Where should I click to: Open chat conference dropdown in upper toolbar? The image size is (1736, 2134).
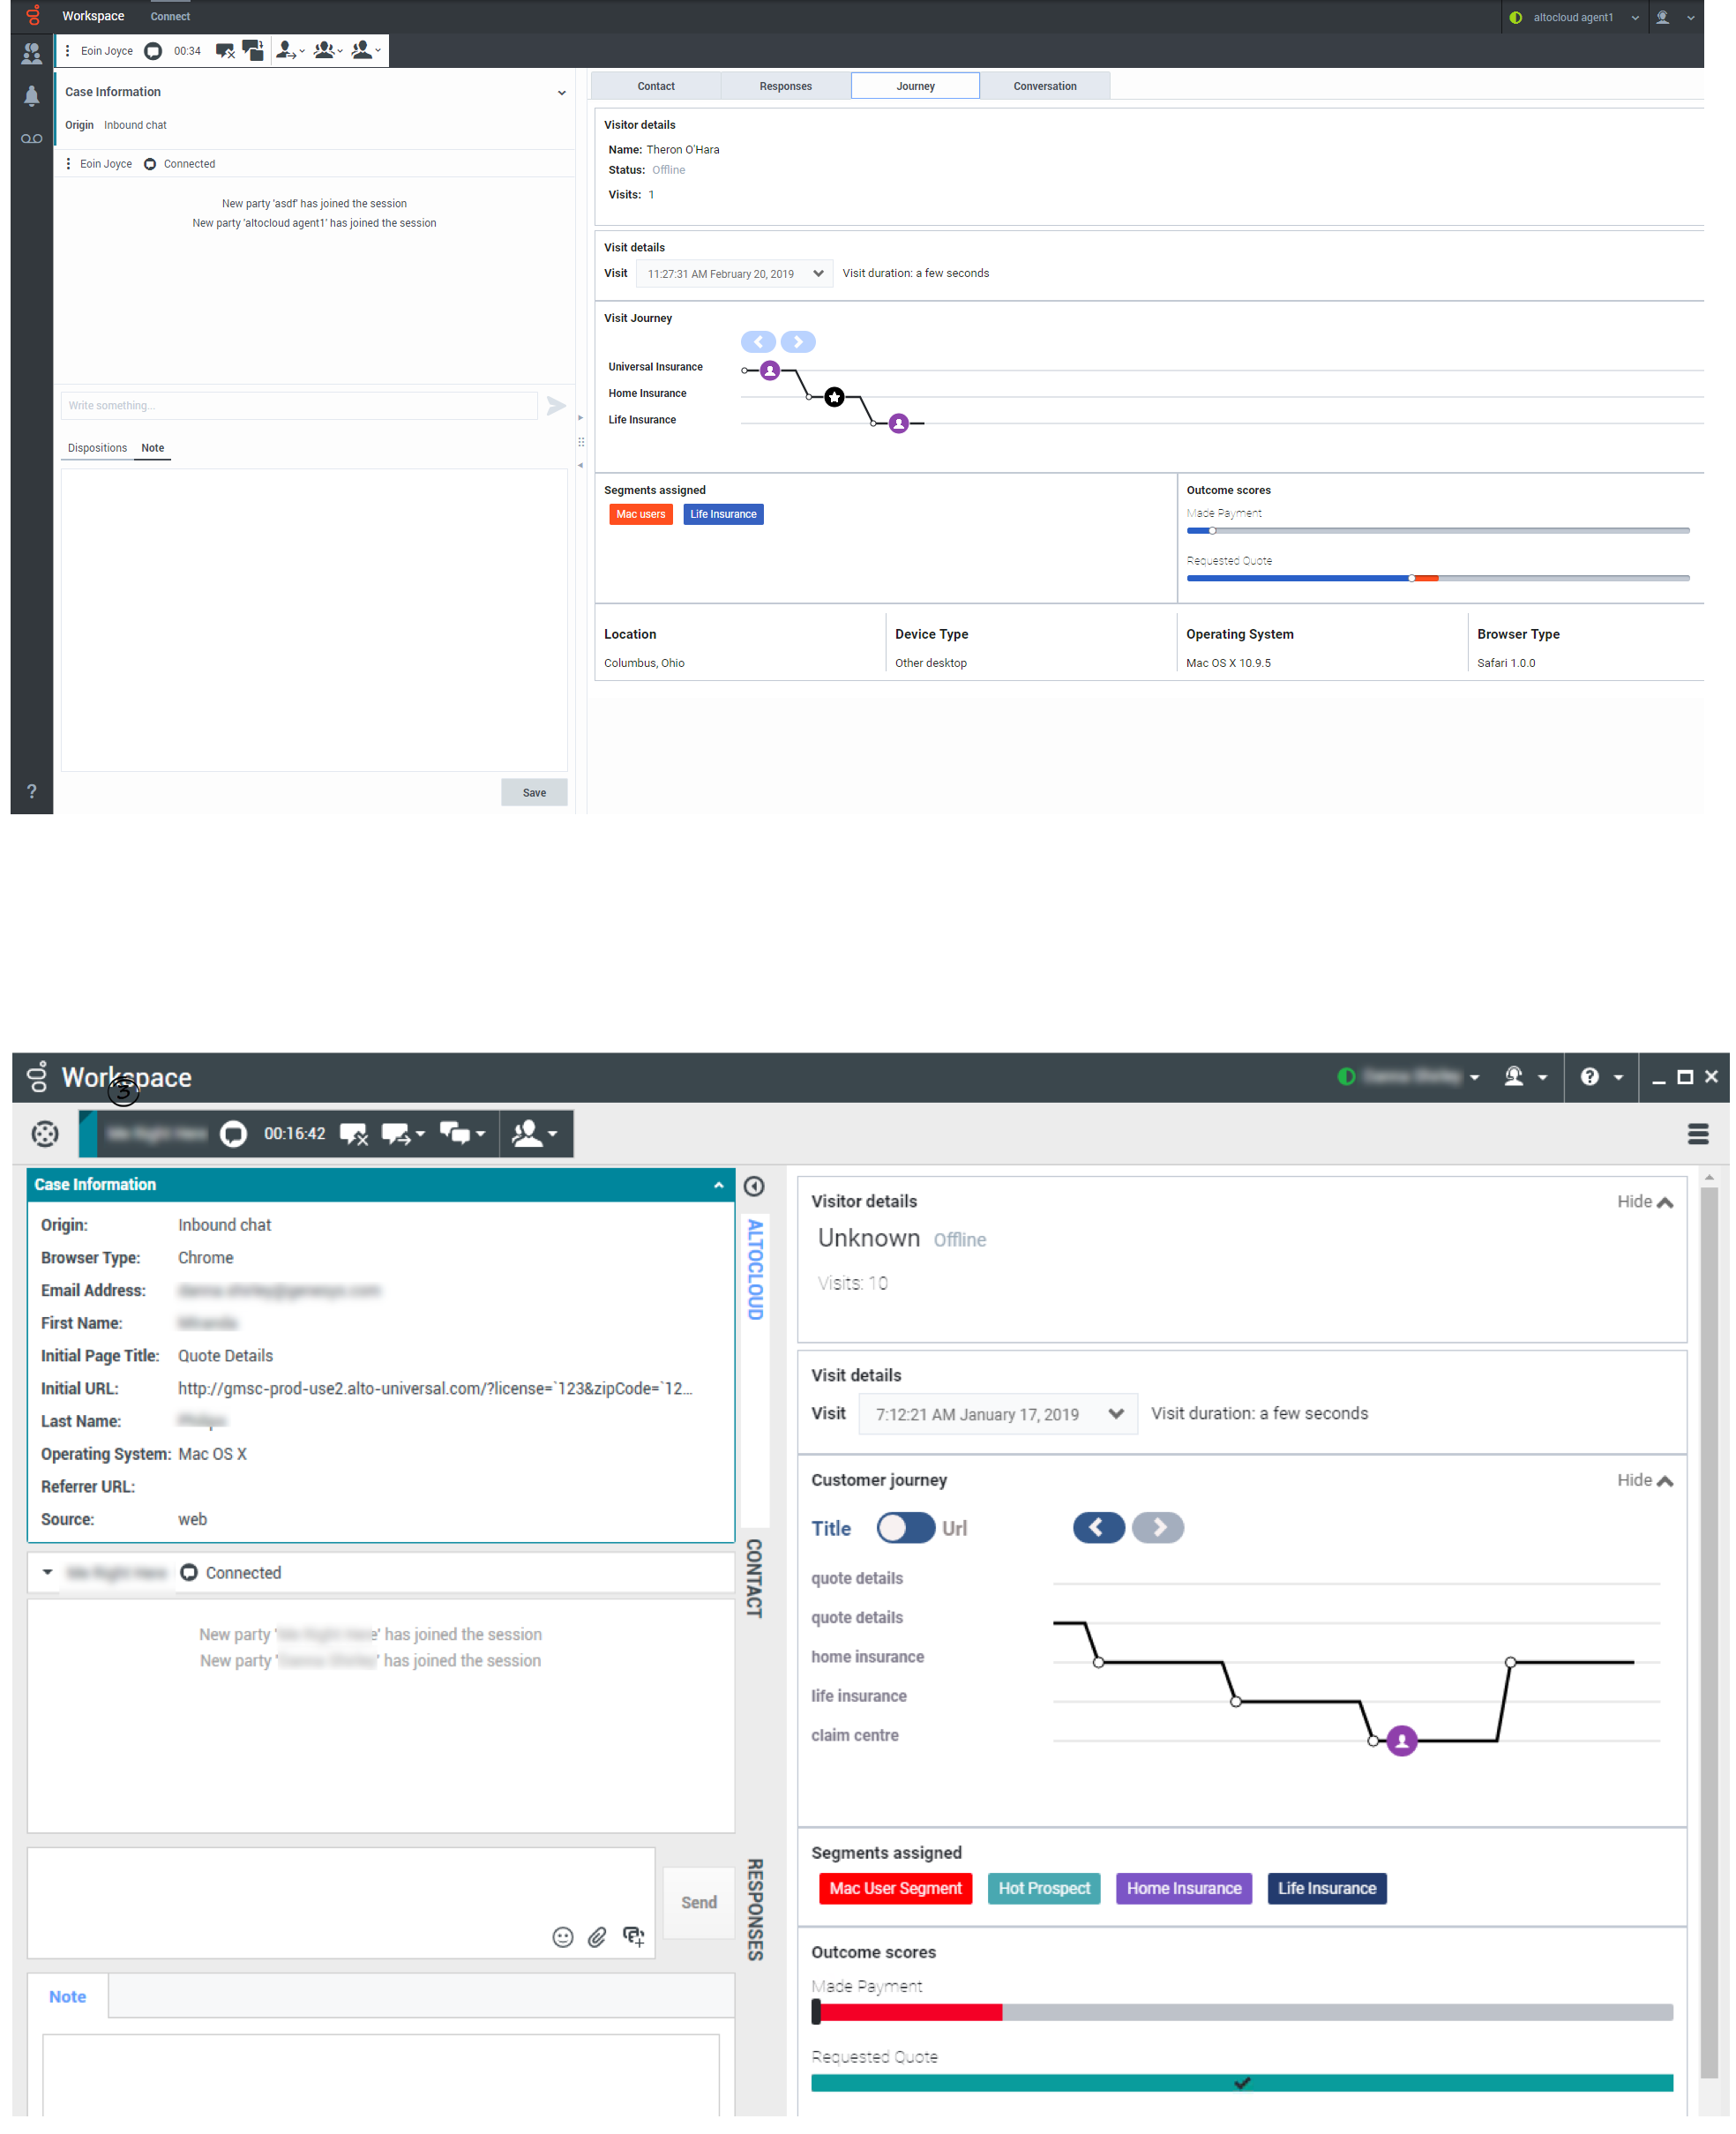[x=328, y=50]
